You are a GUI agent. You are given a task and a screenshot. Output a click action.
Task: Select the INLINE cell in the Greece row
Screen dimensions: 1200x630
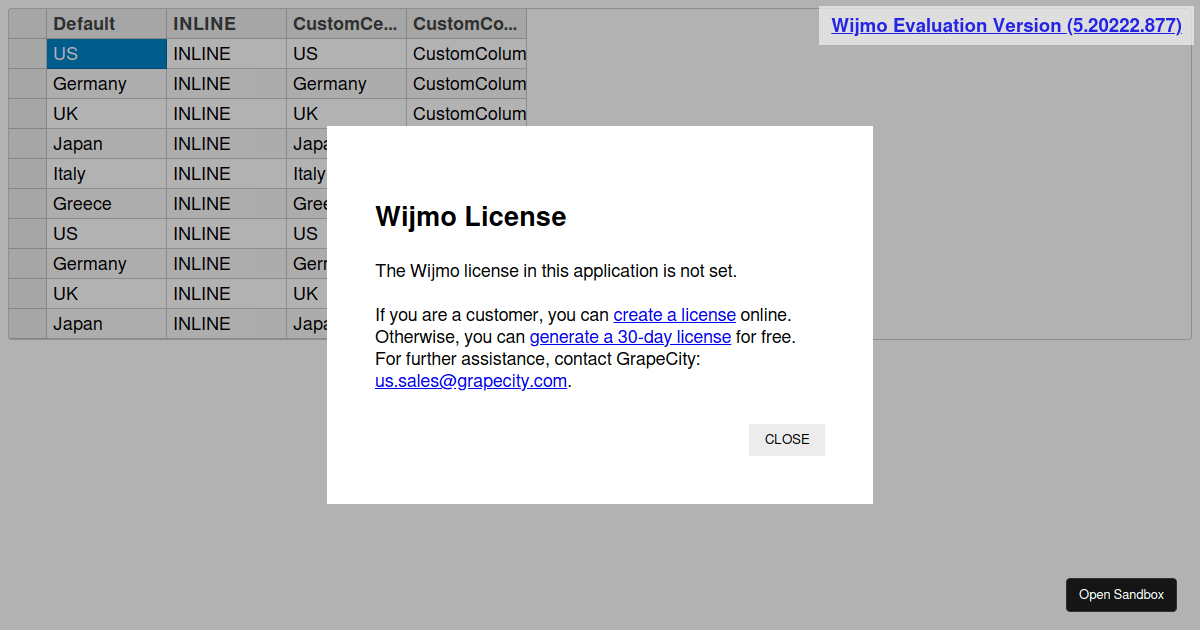click(226, 204)
